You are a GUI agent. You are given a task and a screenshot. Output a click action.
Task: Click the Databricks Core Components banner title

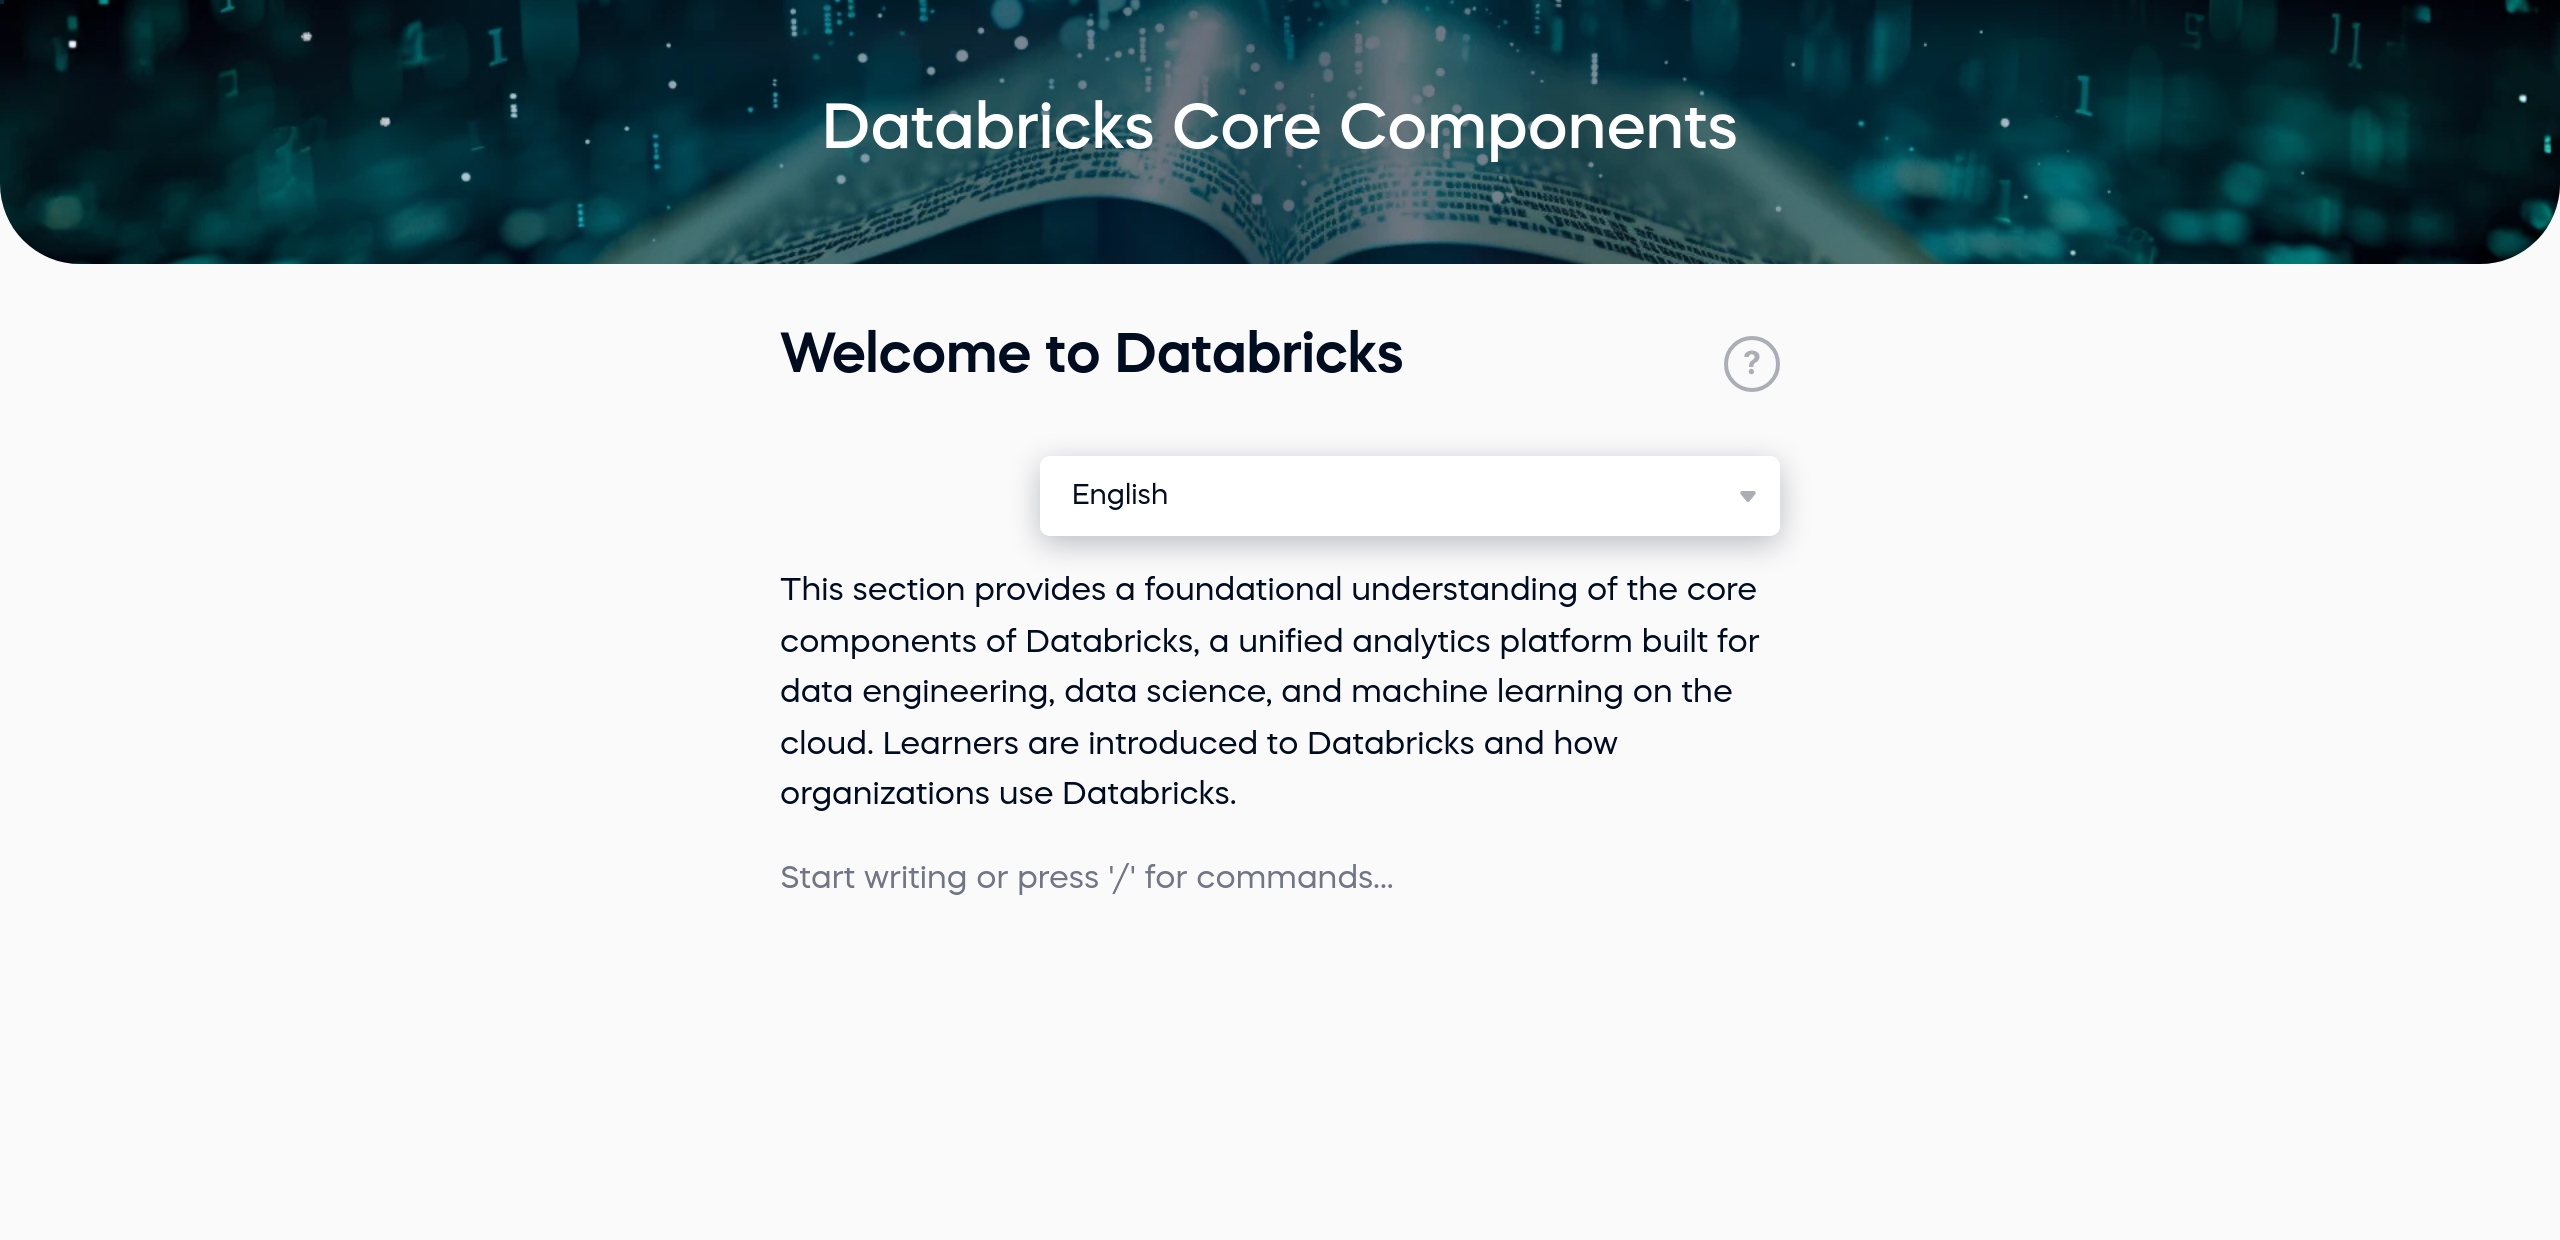(1279, 127)
